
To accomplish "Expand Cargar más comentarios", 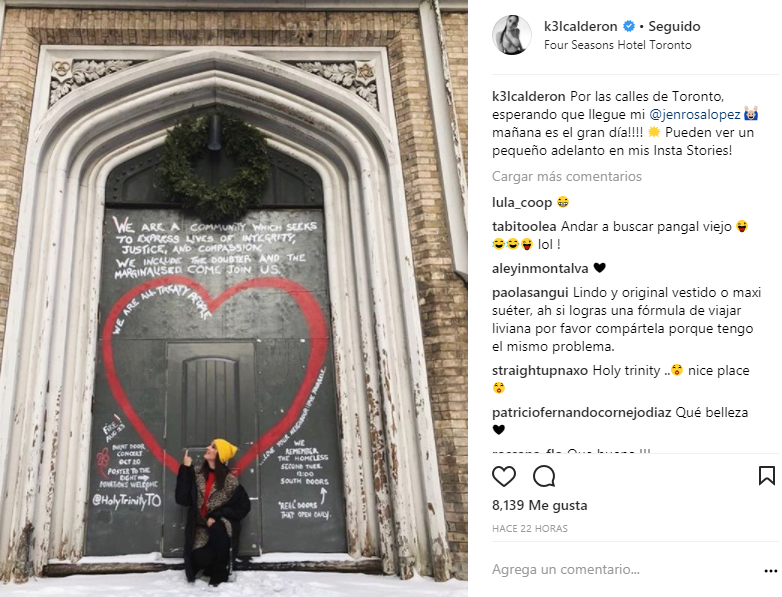I will [x=567, y=177].
